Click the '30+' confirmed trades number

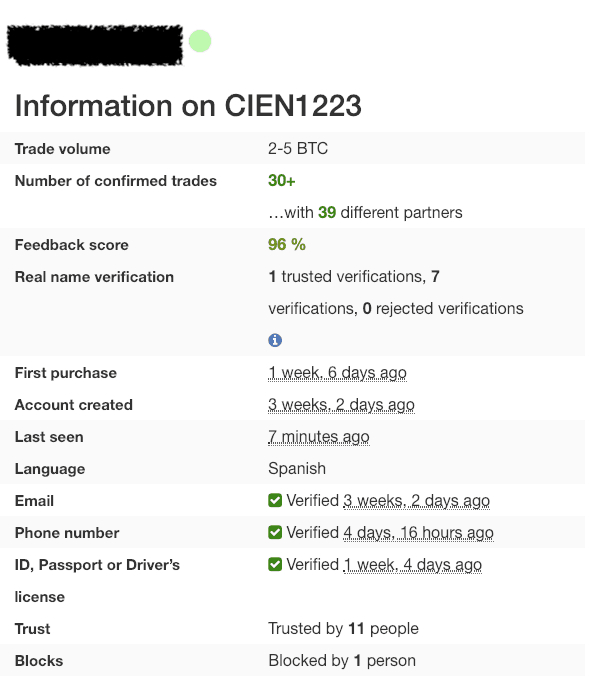[x=281, y=181]
